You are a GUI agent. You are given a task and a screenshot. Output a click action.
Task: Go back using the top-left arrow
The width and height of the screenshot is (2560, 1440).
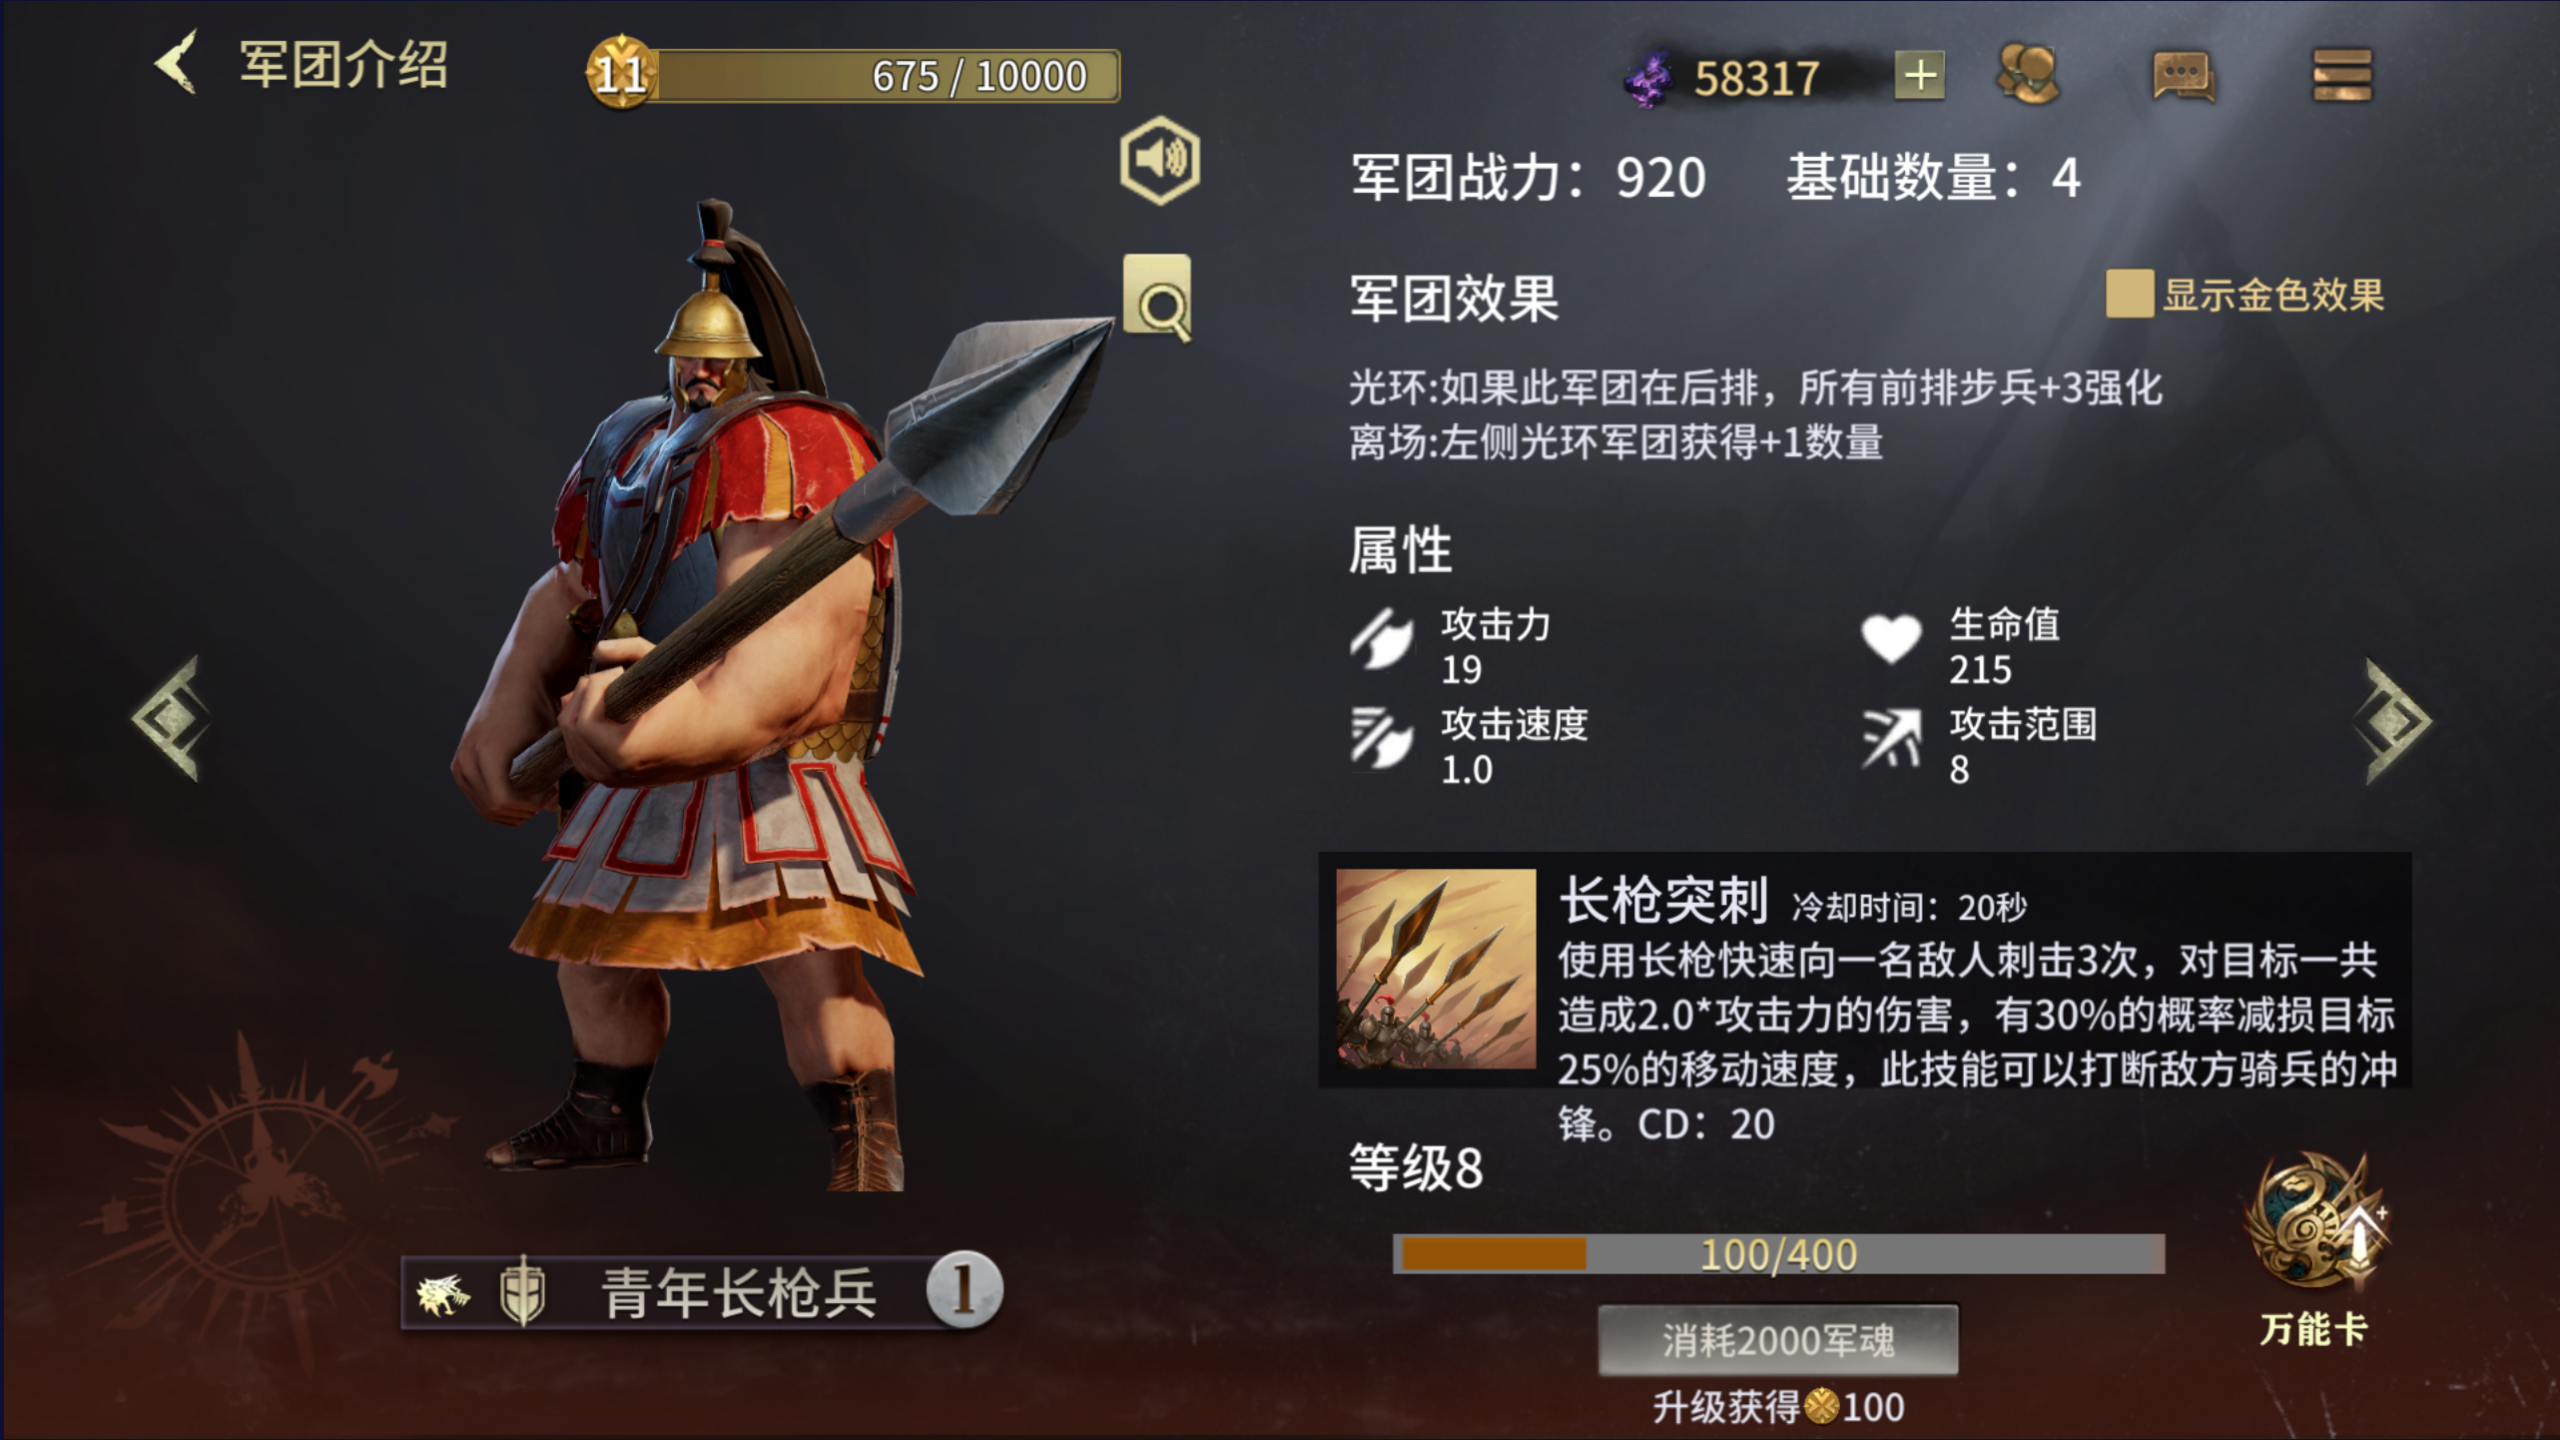pos(176,63)
